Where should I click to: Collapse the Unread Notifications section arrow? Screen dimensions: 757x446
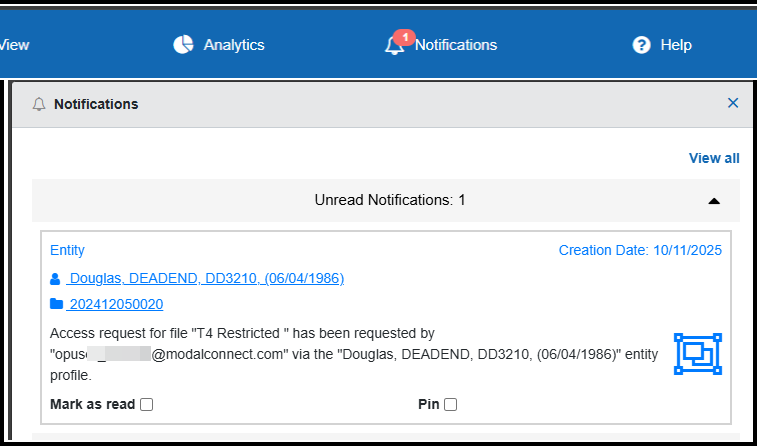713,201
